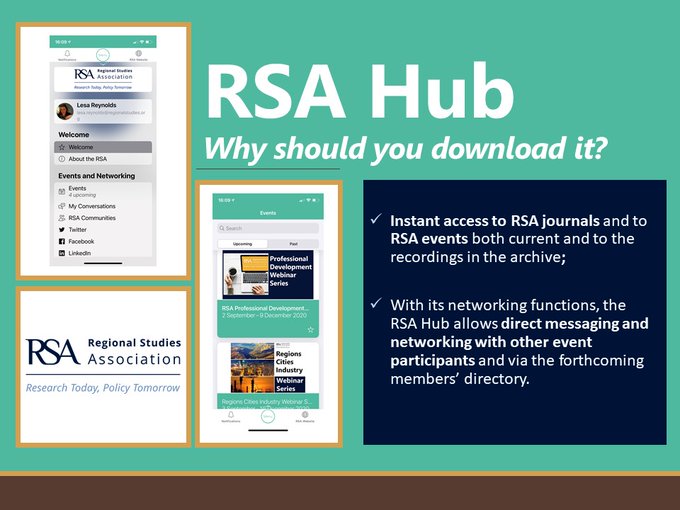
Task: Open My Conversations chat icon
Action: click(62, 206)
